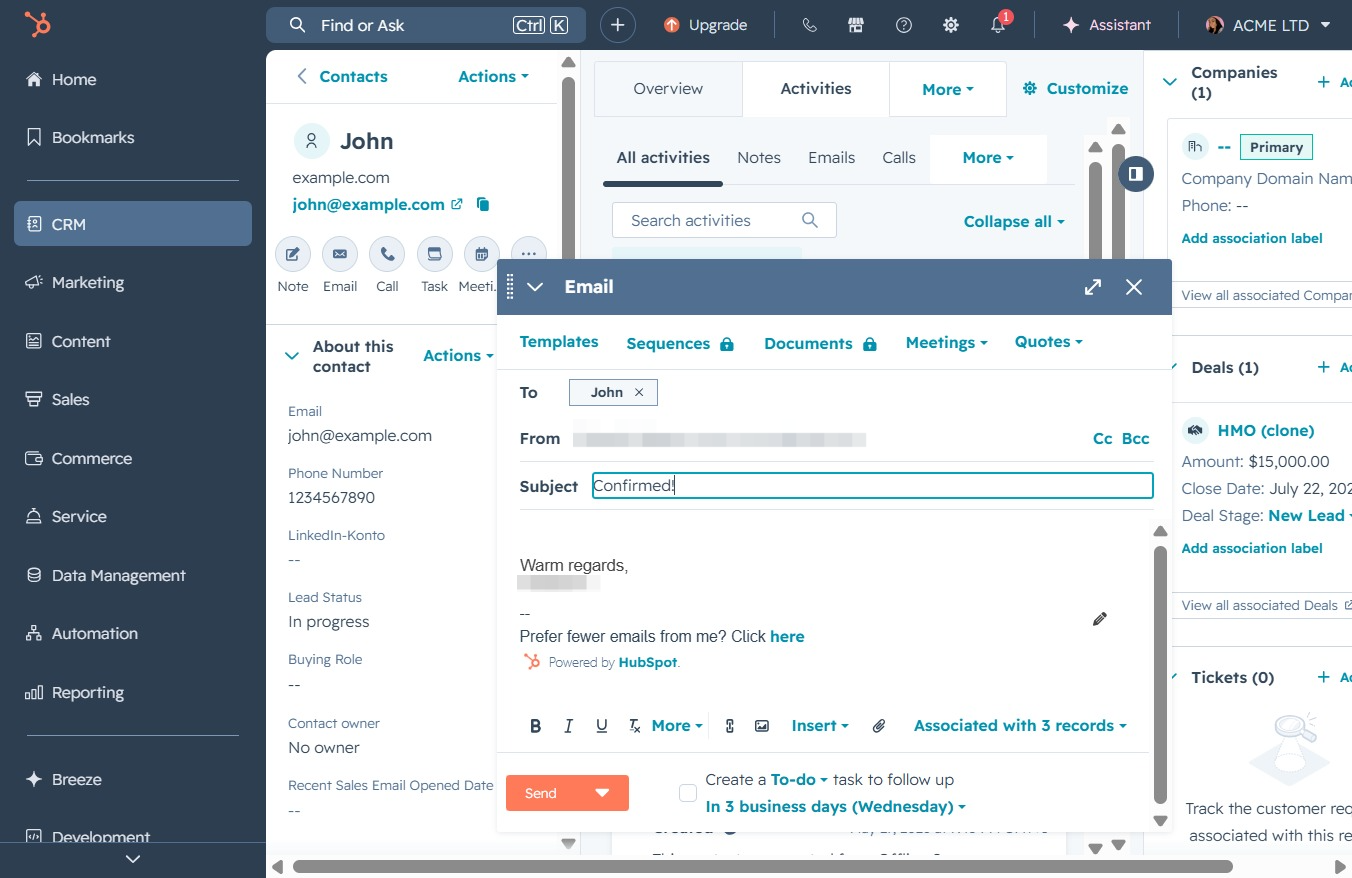Image resolution: width=1352 pixels, height=878 pixels.
Task: Switch to the Activities tab
Action: (816, 89)
